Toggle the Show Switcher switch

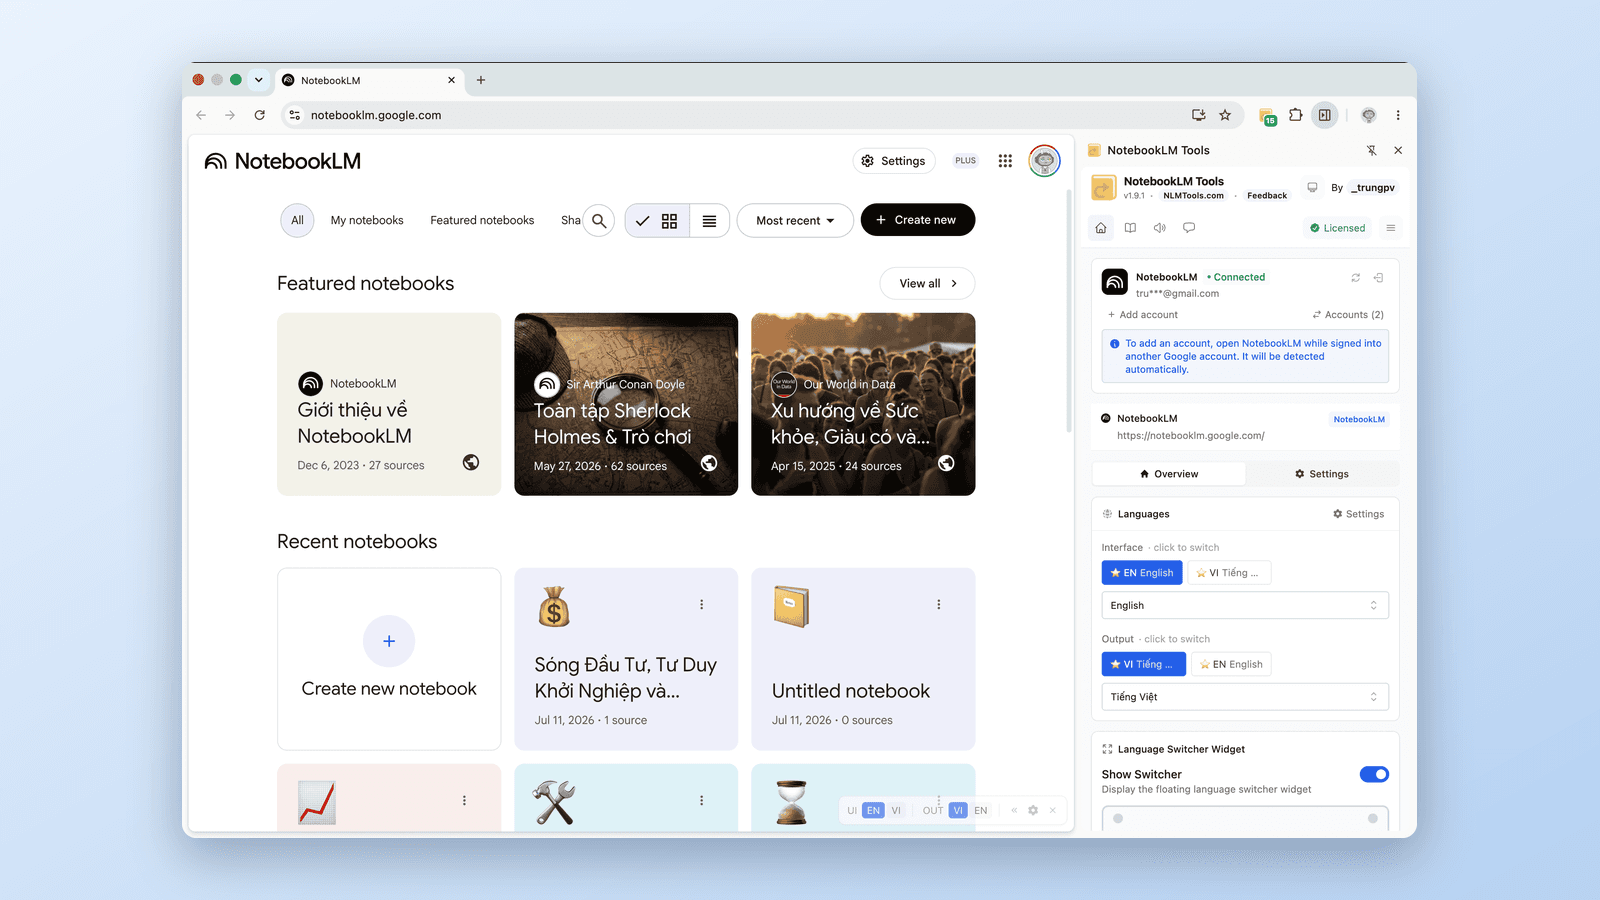tap(1374, 774)
